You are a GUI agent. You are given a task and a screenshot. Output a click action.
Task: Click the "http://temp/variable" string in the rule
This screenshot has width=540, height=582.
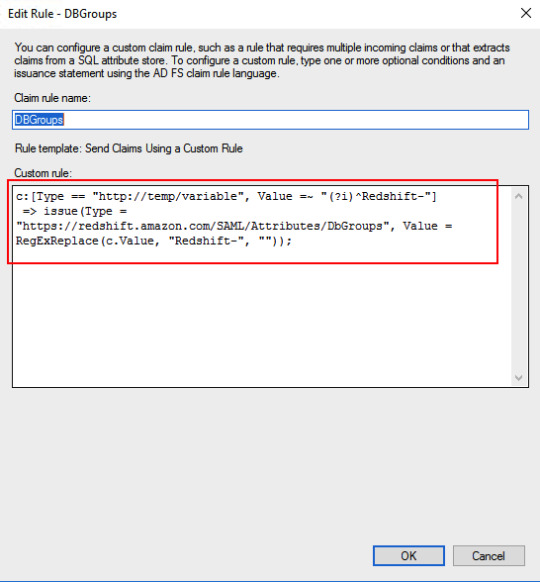[168, 196]
